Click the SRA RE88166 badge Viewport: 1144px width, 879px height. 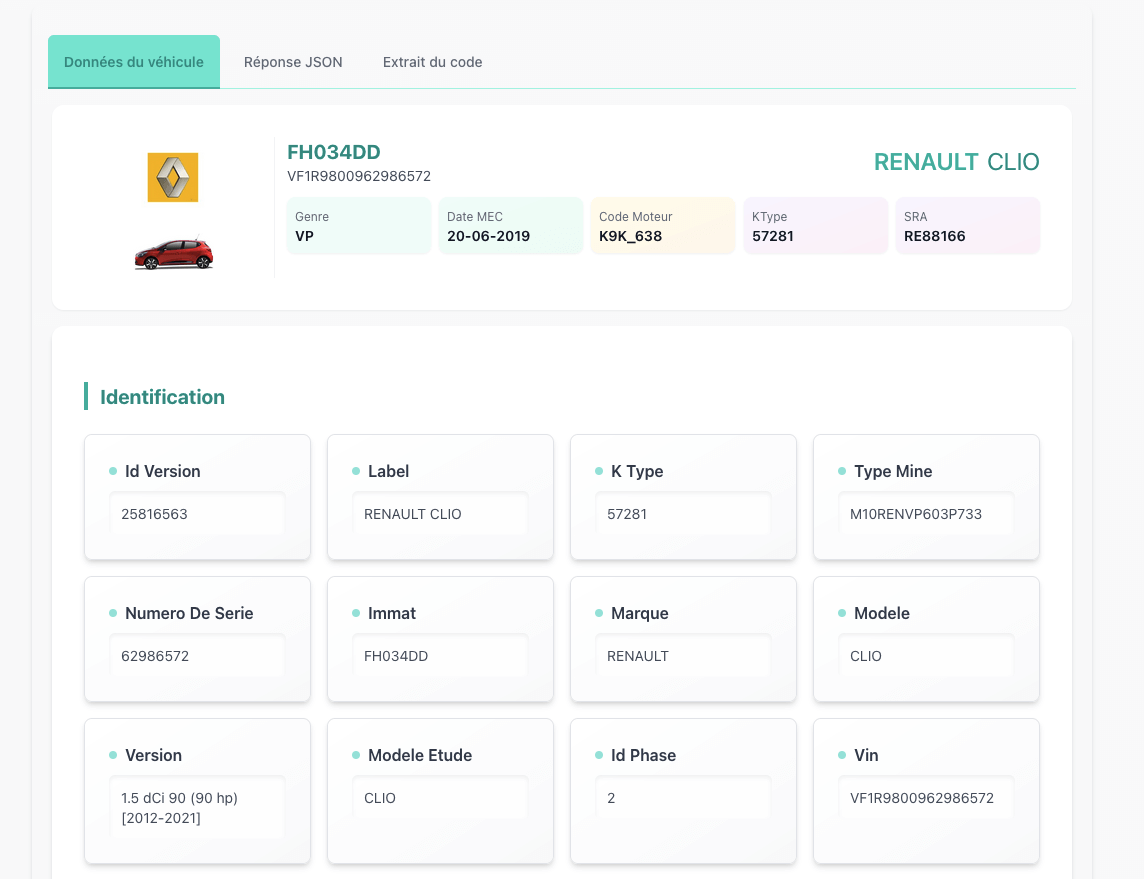coord(967,226)
